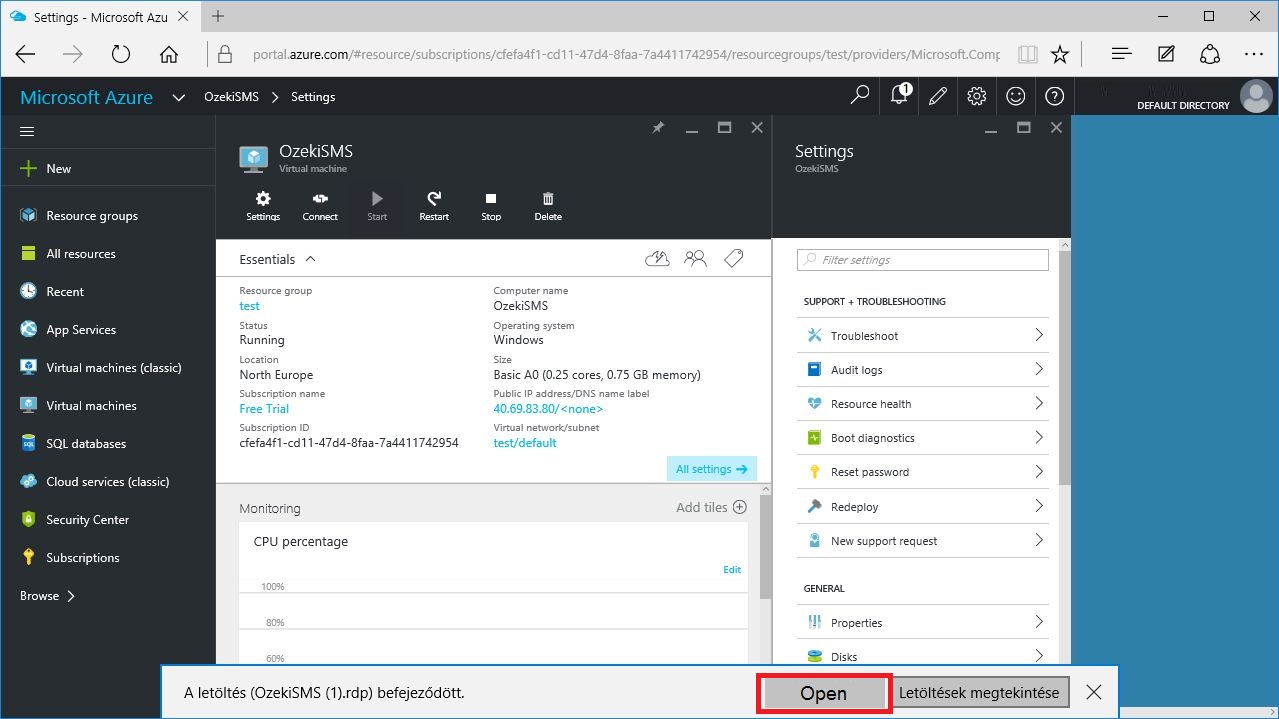Click the Connect toolbar icon
The width and height of the screenshot is (1279, 719).
[x=320, y=206]
